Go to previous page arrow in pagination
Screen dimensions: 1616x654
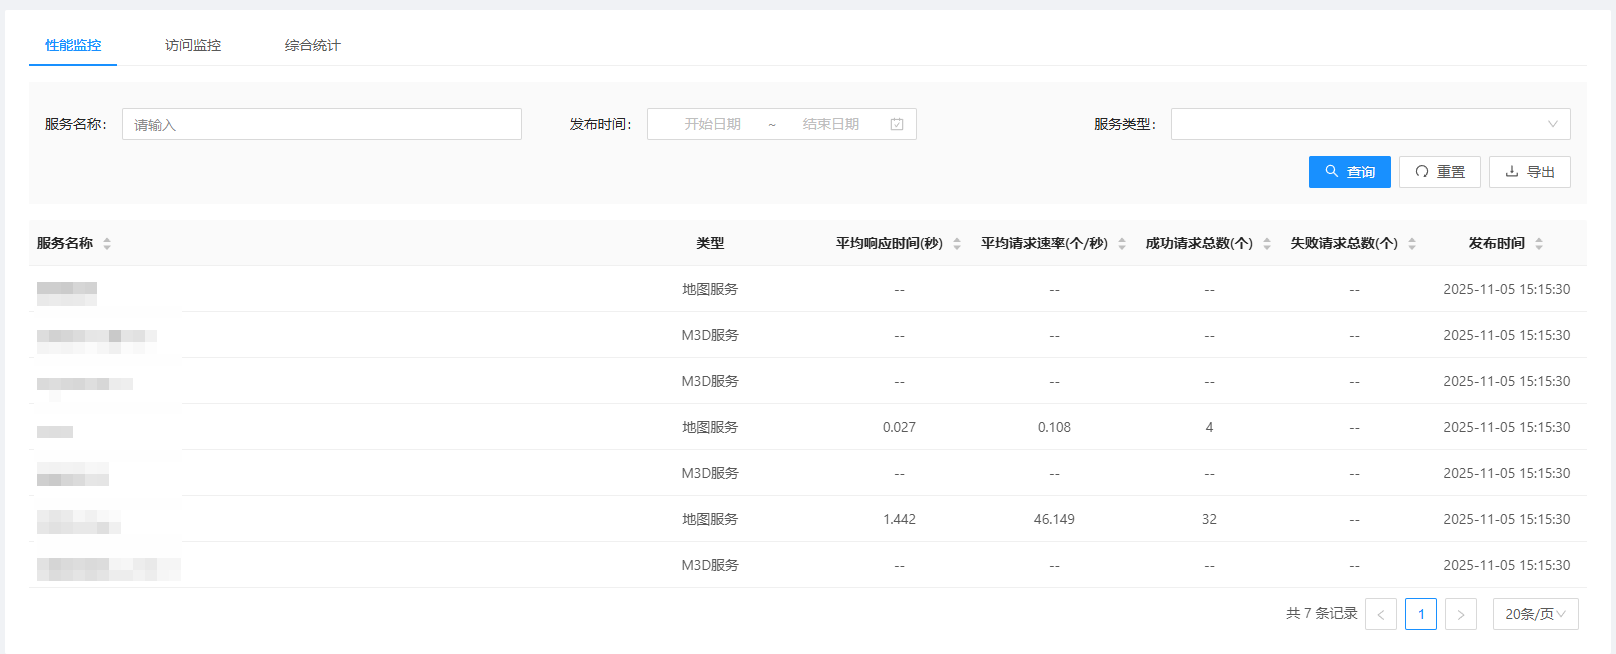[1381, 614]
